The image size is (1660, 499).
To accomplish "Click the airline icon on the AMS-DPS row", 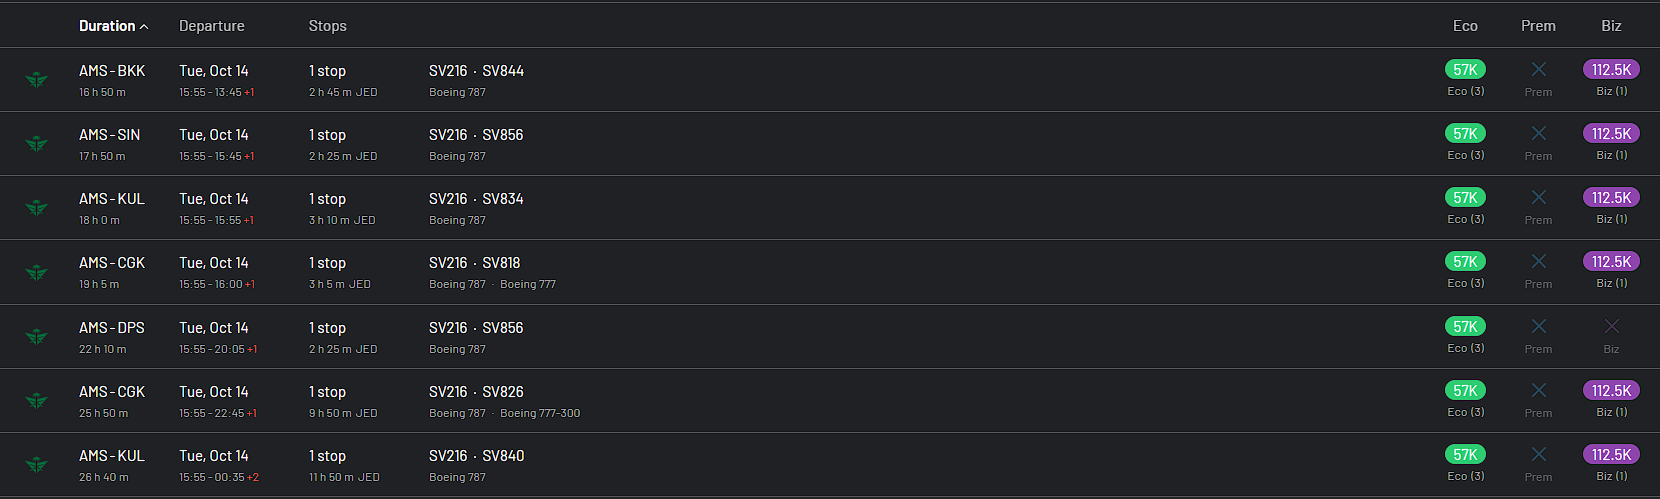I will pos(37,337).
